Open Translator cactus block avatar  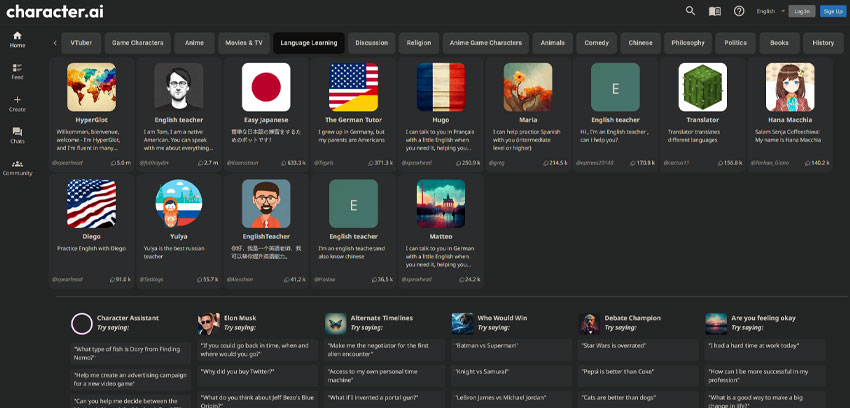click(x=703, y=87)
